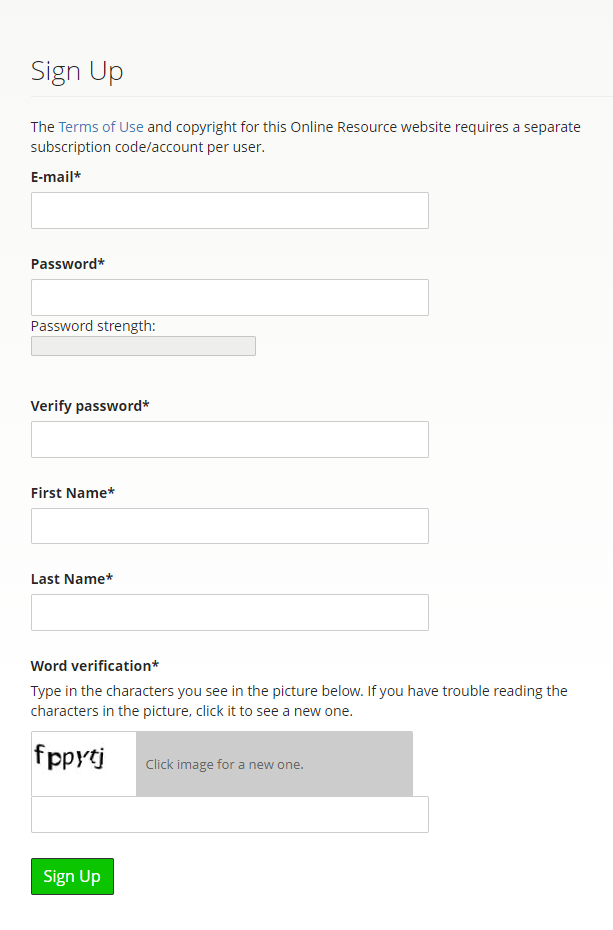This screenshot has height=930, width=613.
Task: Click the Sign Up button
Action: [x=71, y=876]
